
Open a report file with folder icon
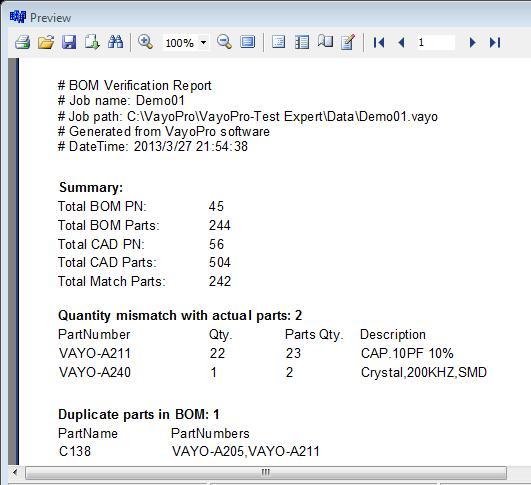tap(46, 42)
